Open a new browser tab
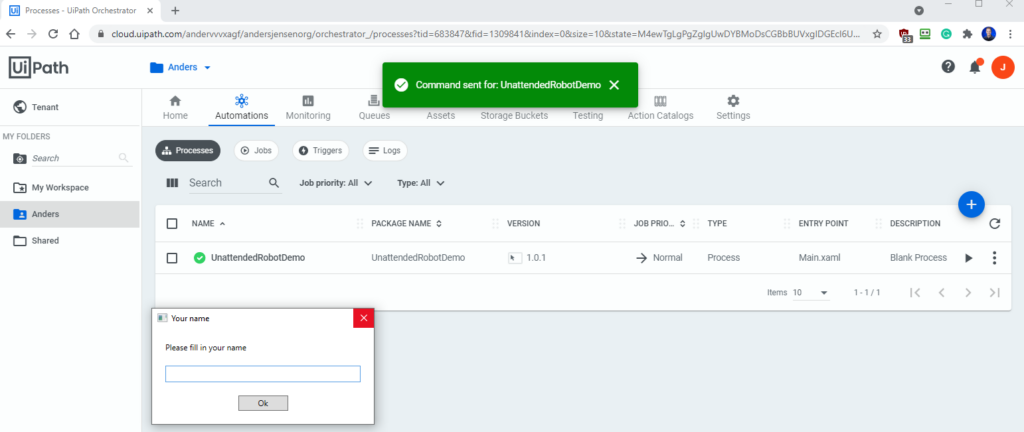Screen dimensions: 1024x432 175,10
